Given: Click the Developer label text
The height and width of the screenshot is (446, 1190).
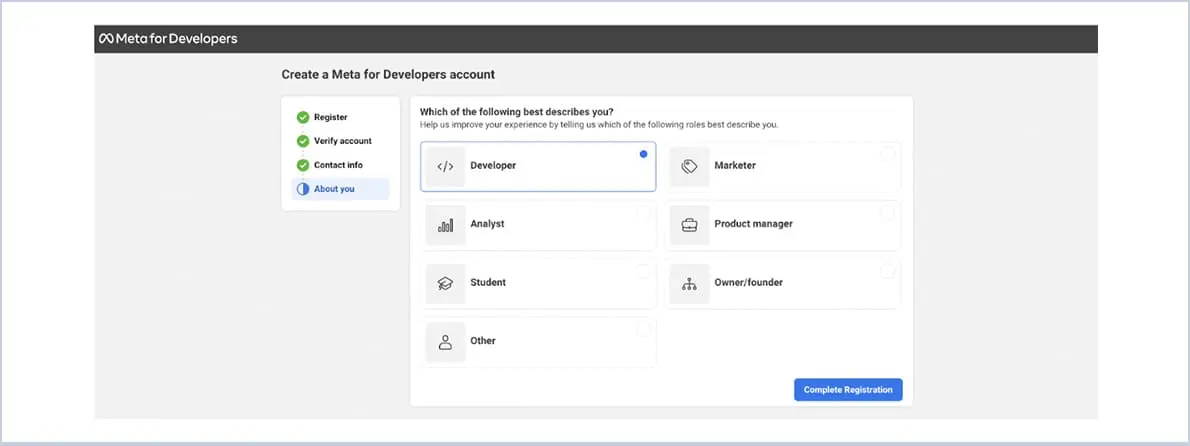Looking at the screenshot, I should click(x=493, y=165).
